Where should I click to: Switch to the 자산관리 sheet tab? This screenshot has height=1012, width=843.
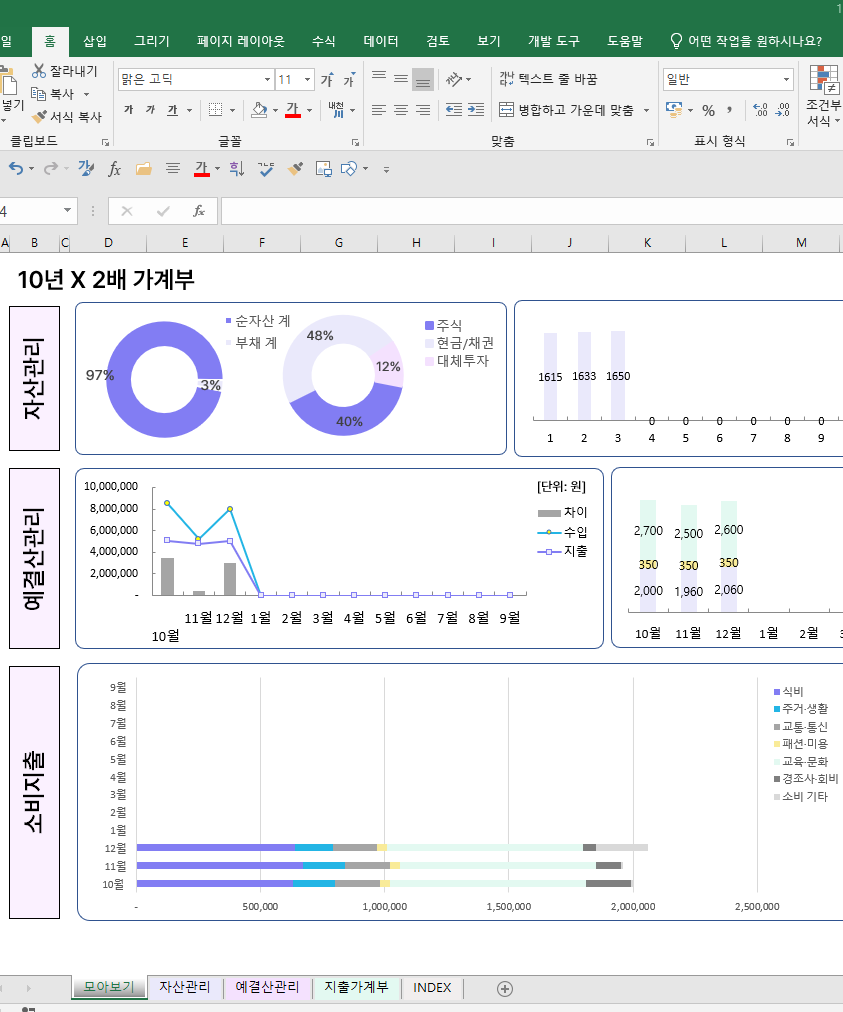coord(185,987)
